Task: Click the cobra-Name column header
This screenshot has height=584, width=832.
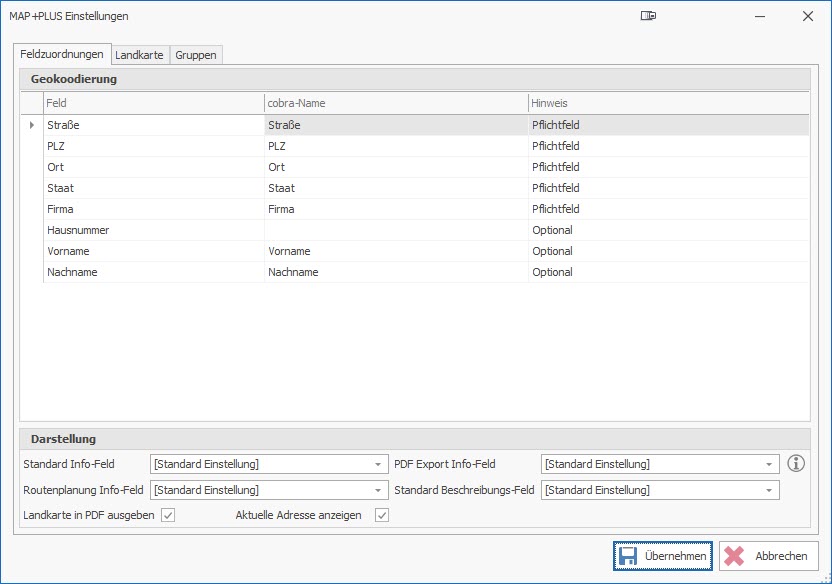Action: (x=396, y=103)
